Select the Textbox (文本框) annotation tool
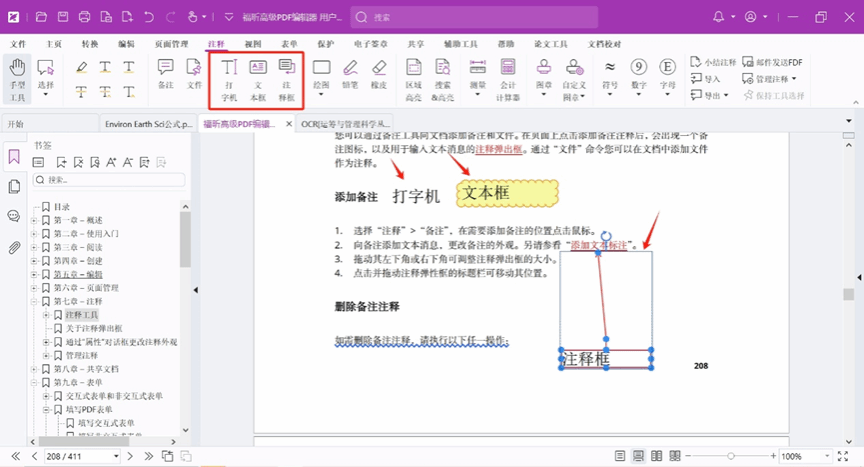Screen dimensions: 864x467 click(x=258, y=79)
